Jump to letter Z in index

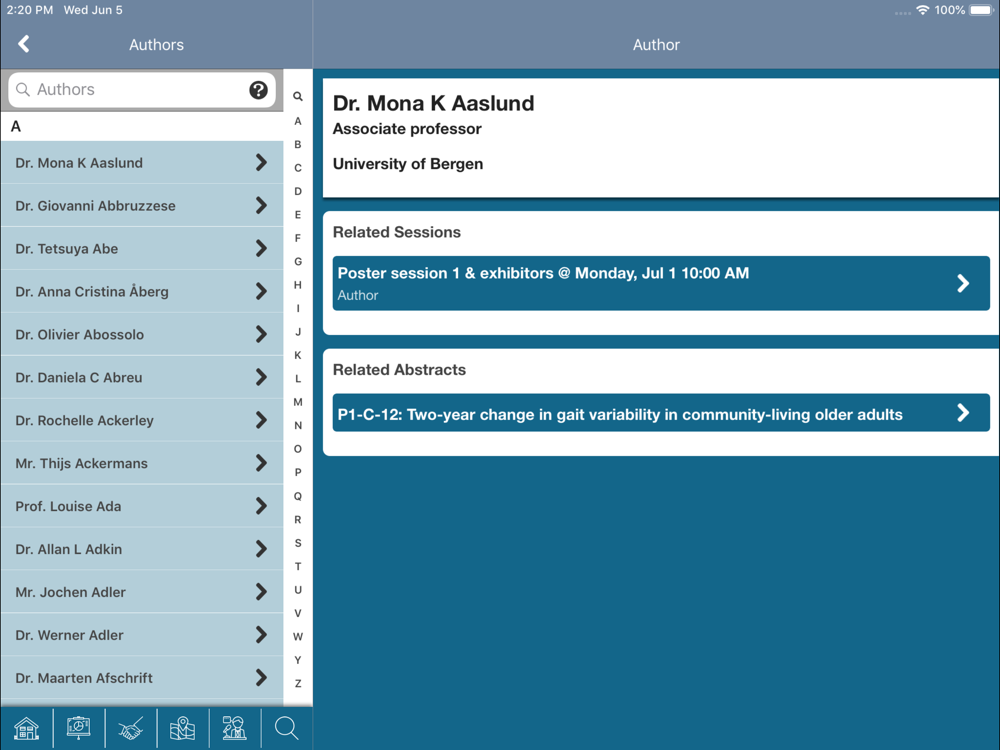[x=298, y=684]
